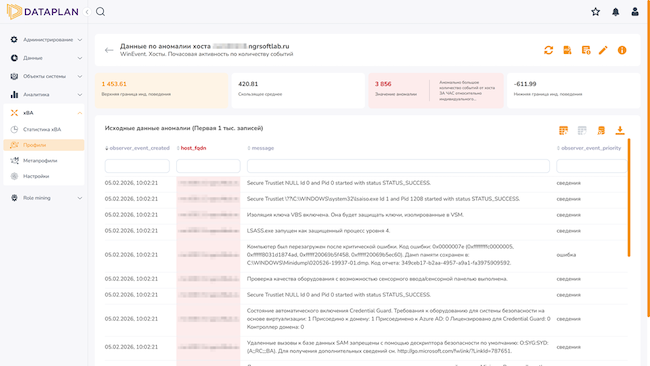Select Профили menu item
The height and width of the screenshot is (366, 650).
(x=44, y=145)
